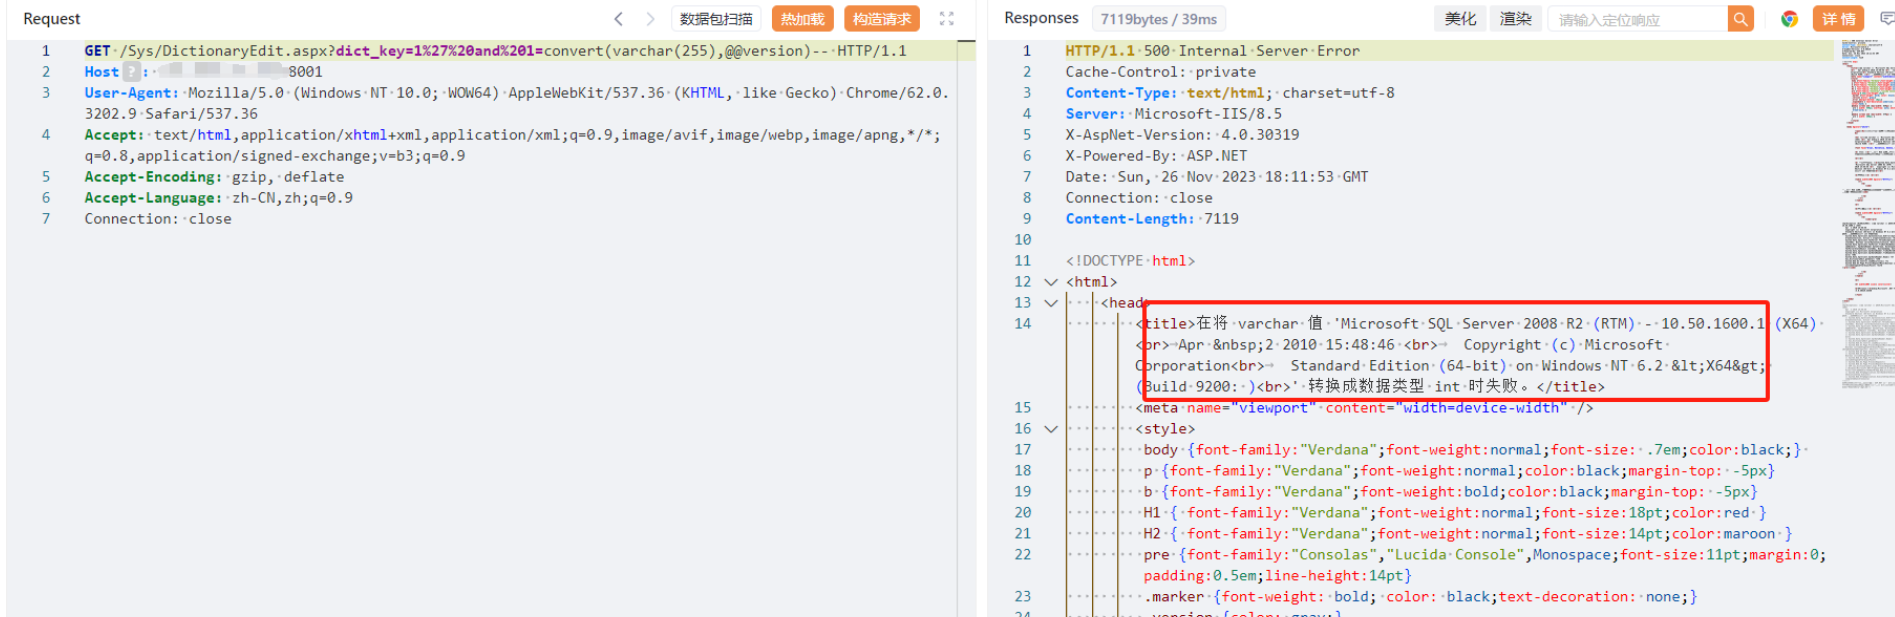
Task: Click the H1 CSS rule on line 20
Action: 1455,513
